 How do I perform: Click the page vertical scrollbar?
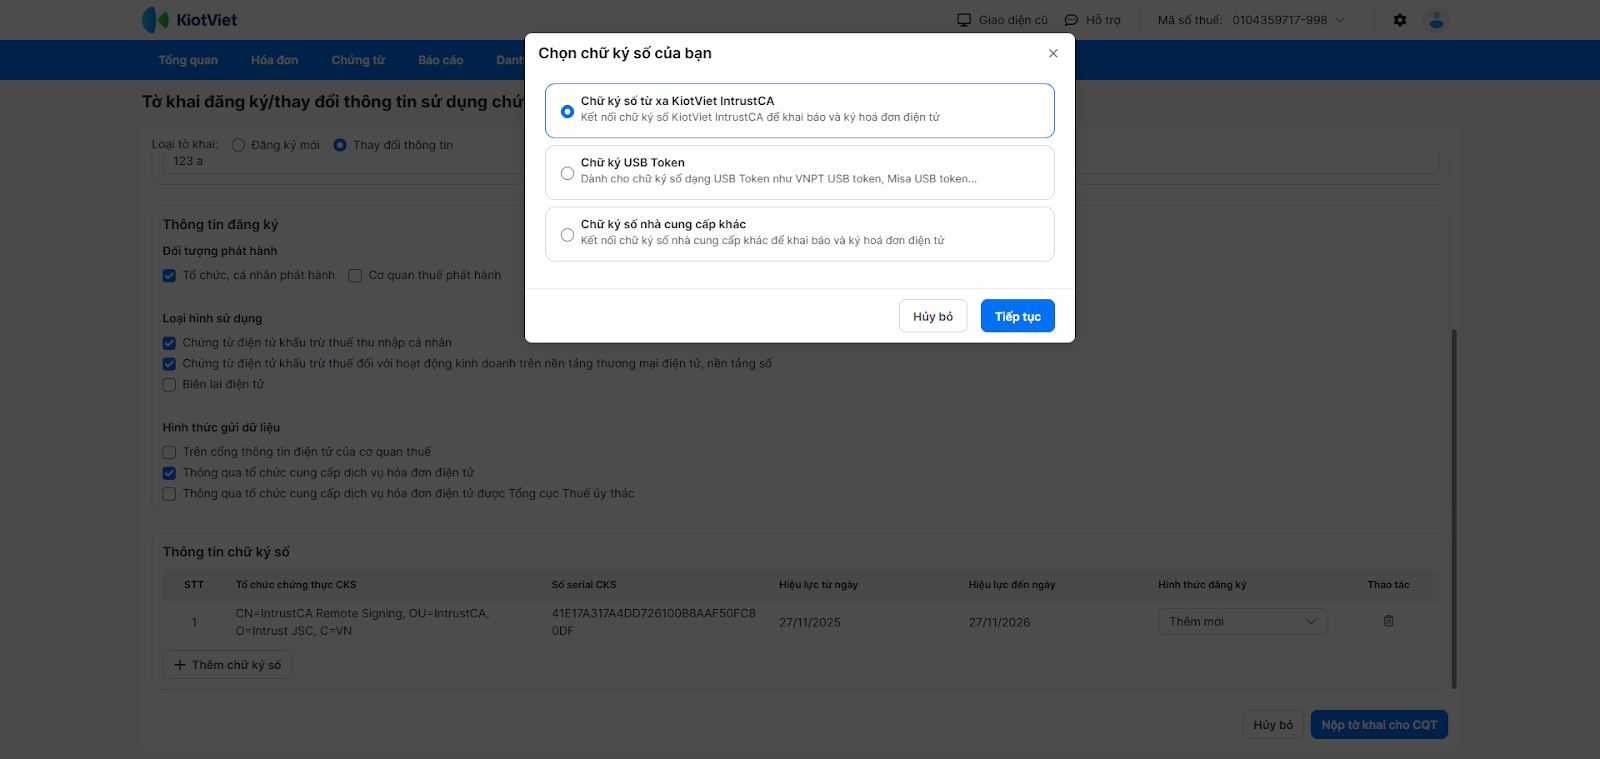coord(1454,508)
